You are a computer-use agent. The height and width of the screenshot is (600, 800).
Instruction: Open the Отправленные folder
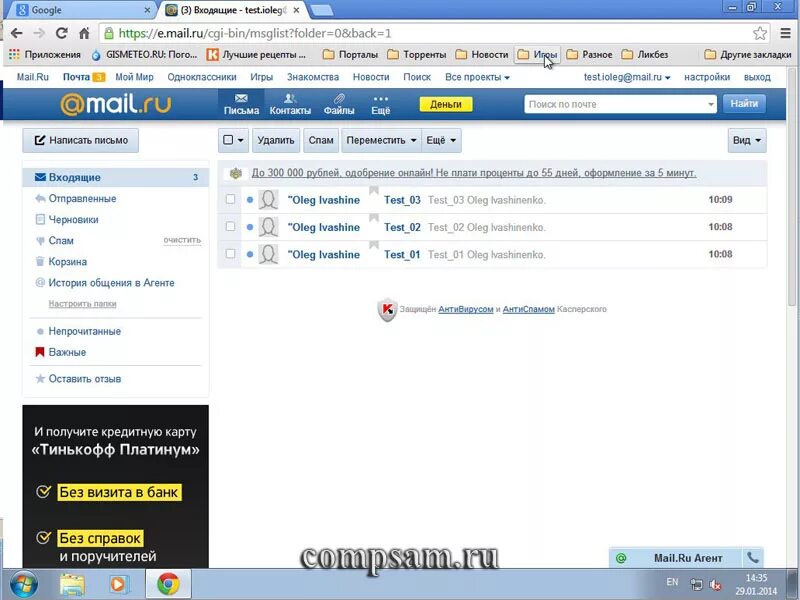82,198
